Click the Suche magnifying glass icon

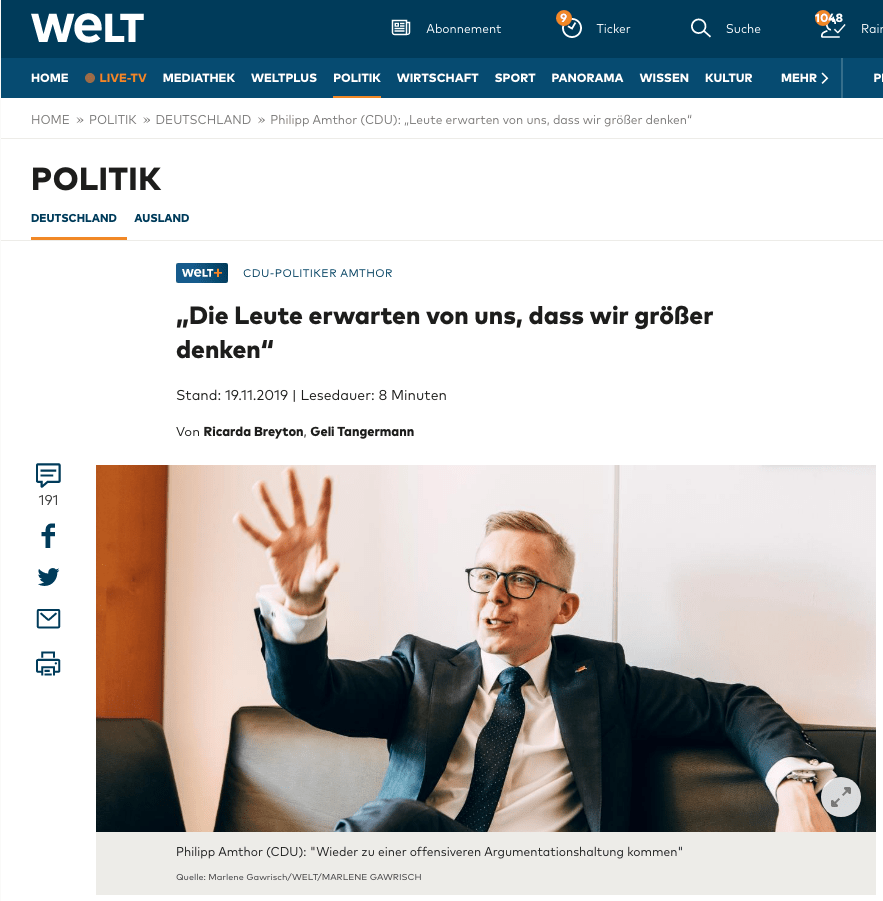[x=700, y=28]
